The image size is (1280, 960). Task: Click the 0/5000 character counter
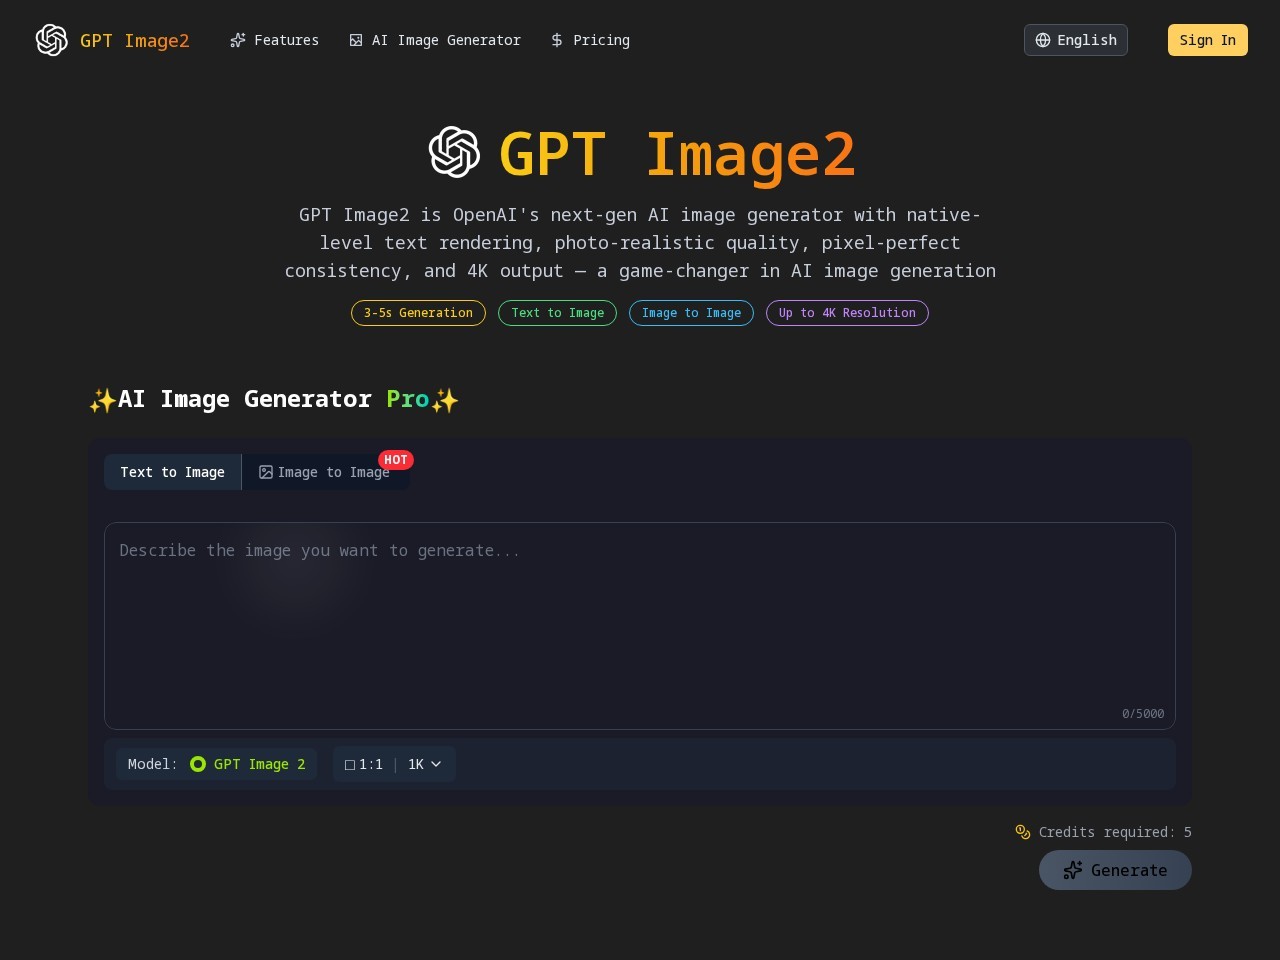(1143, 714)
